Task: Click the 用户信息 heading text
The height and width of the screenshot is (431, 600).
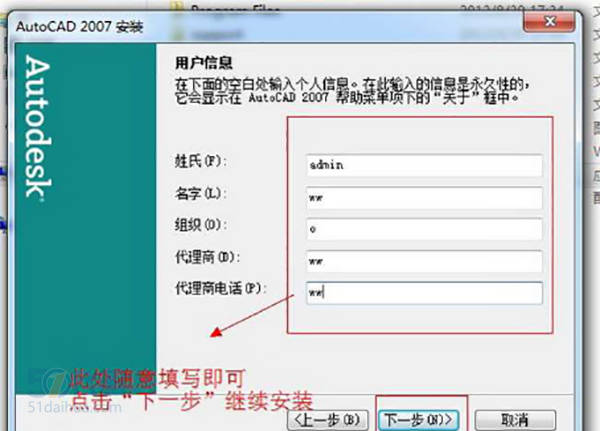Action: 204,63
